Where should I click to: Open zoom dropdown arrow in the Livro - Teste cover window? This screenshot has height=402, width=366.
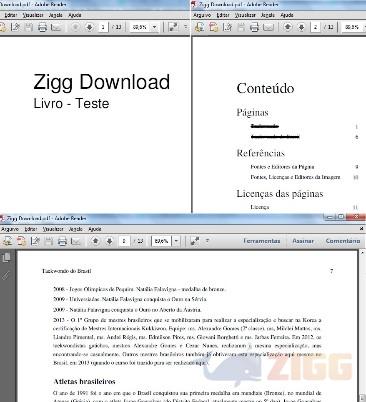pyautogui.click(x=154, y=27)
